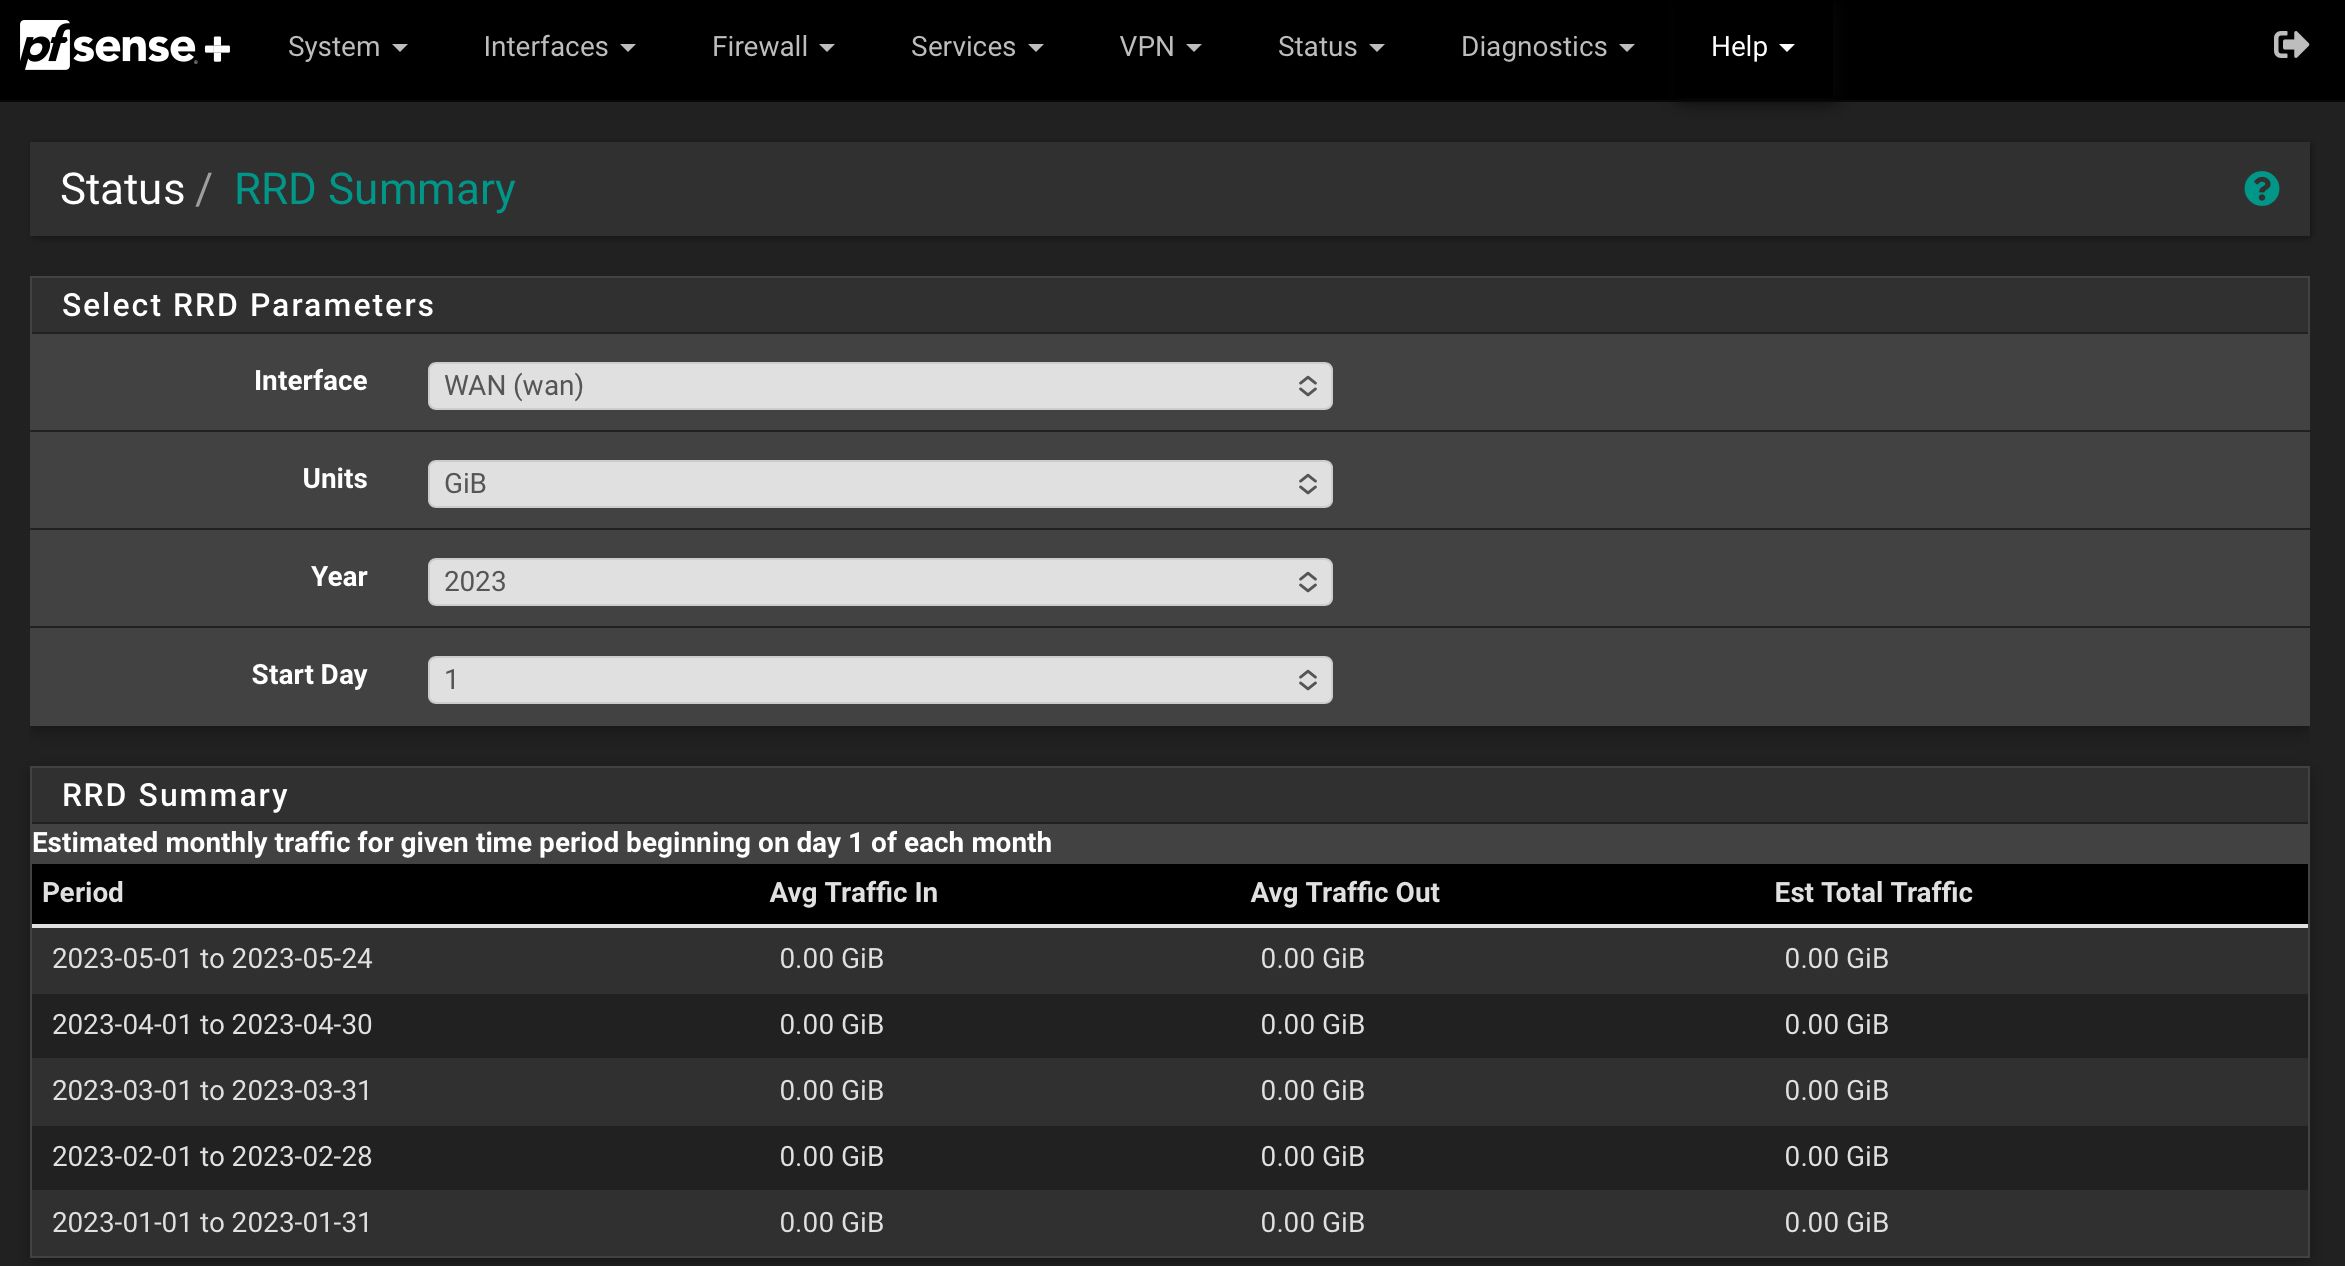Click the logout arrow icon

(x=2290, y=45)
